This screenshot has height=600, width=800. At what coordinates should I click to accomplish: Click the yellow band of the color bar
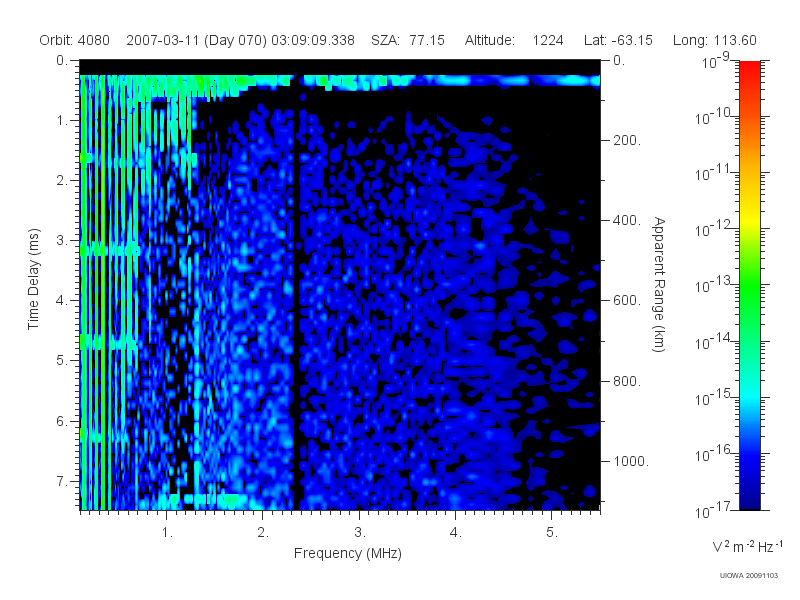tap(749, 220)
